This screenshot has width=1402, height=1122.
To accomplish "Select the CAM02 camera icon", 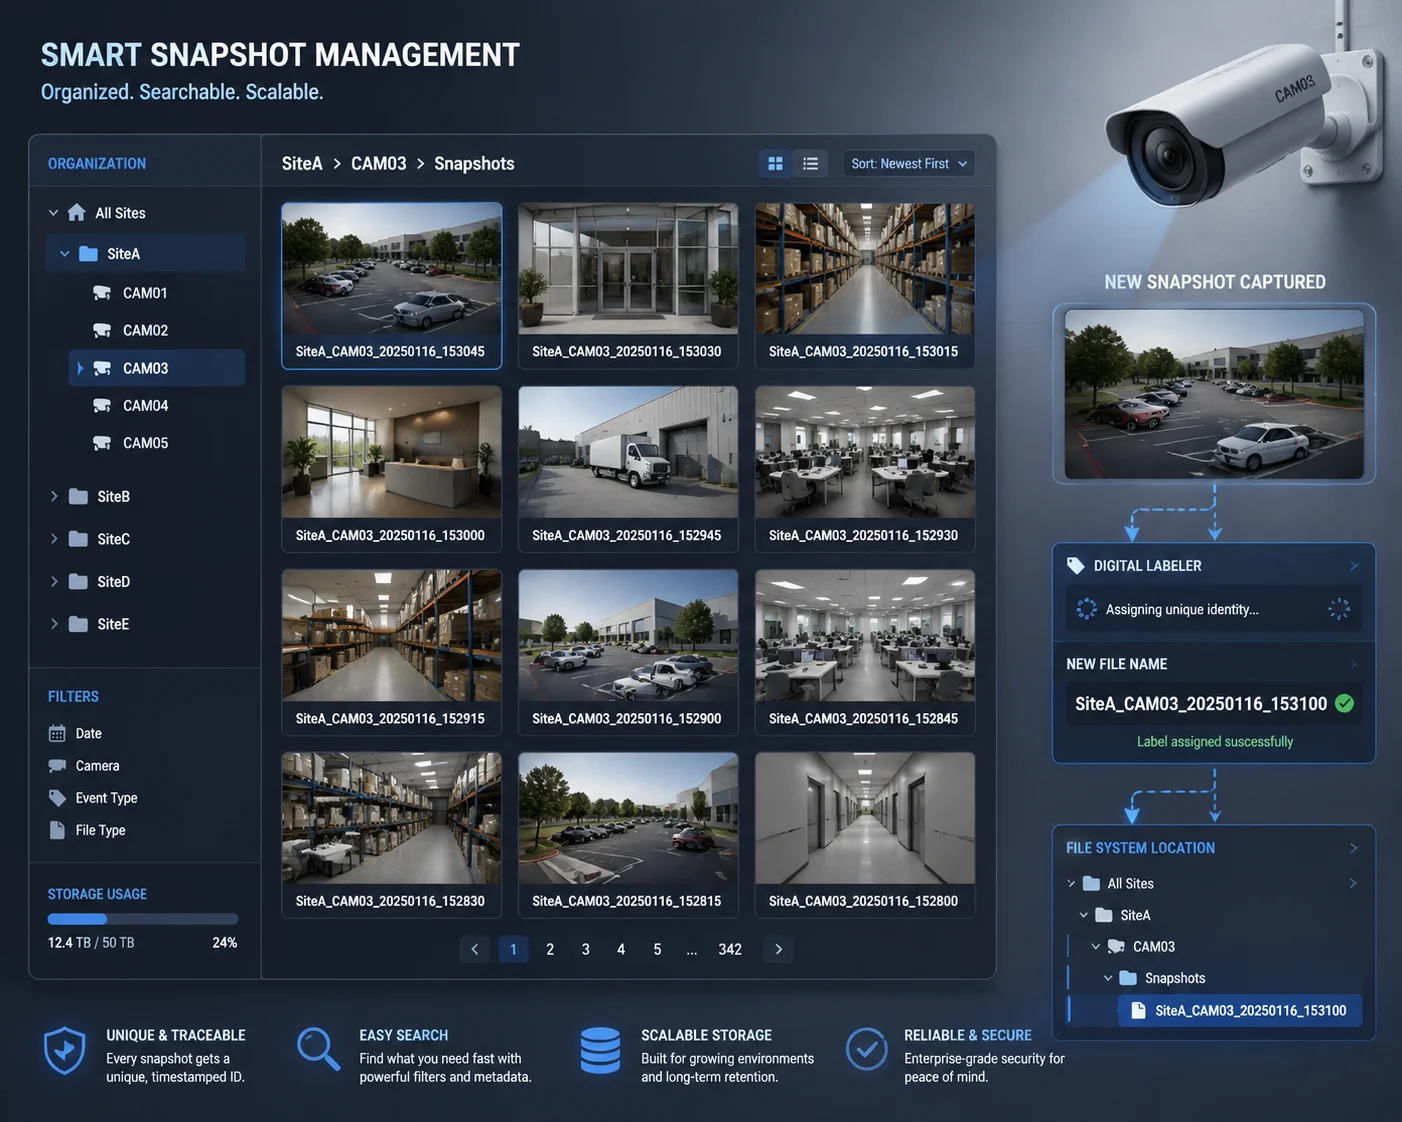I will click(102, 330).
